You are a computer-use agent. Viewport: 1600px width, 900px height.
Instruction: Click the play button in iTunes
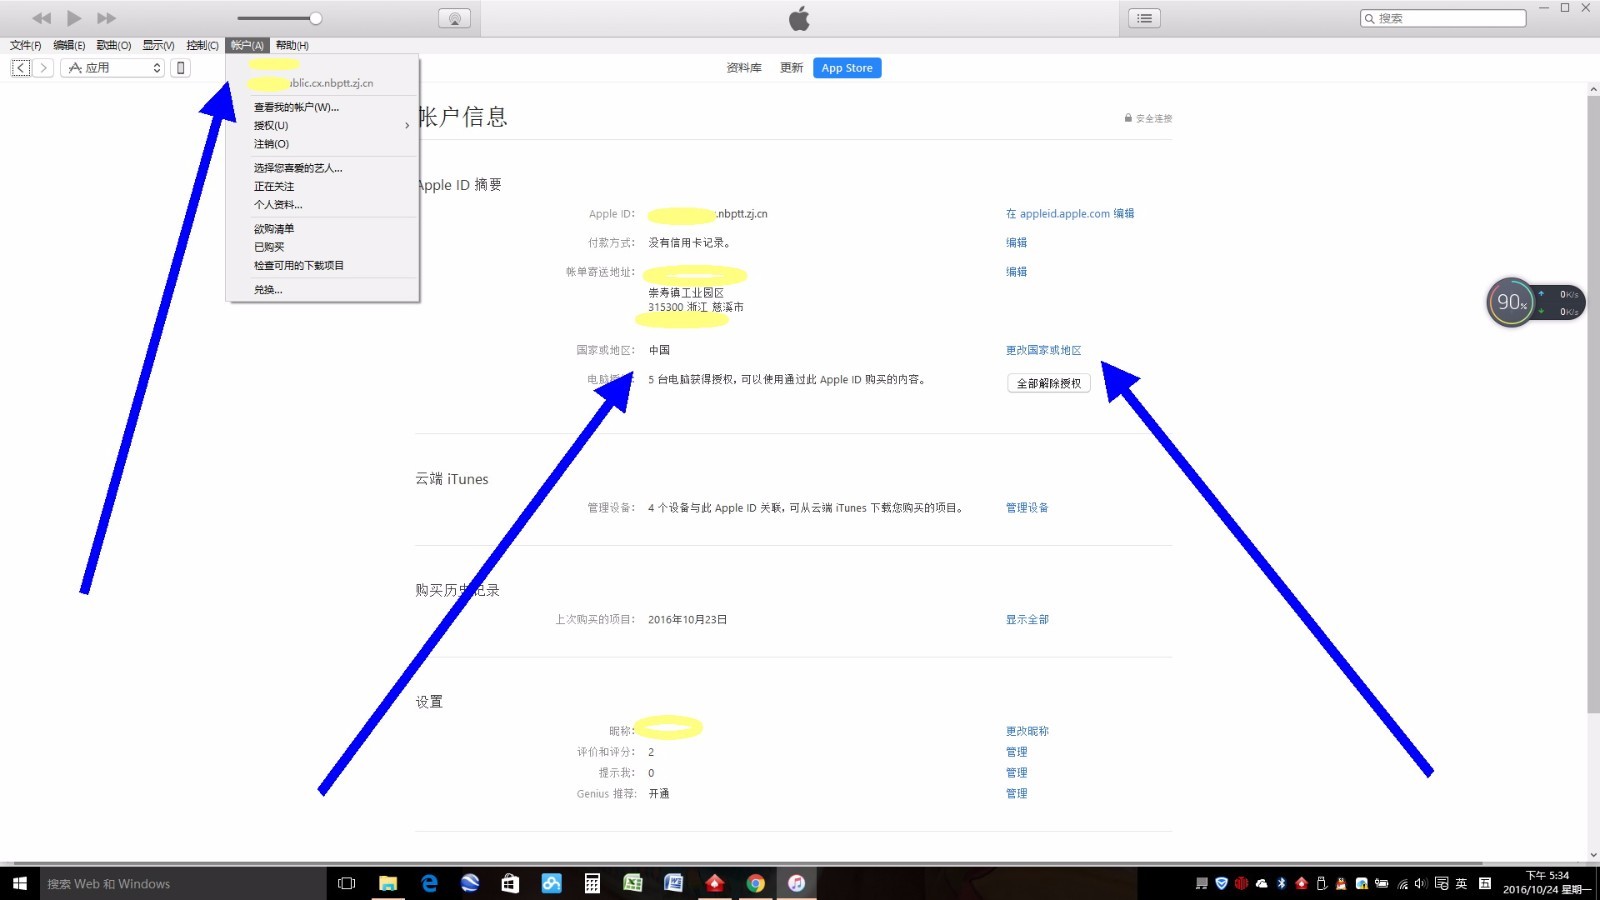[x=74, y=18]
